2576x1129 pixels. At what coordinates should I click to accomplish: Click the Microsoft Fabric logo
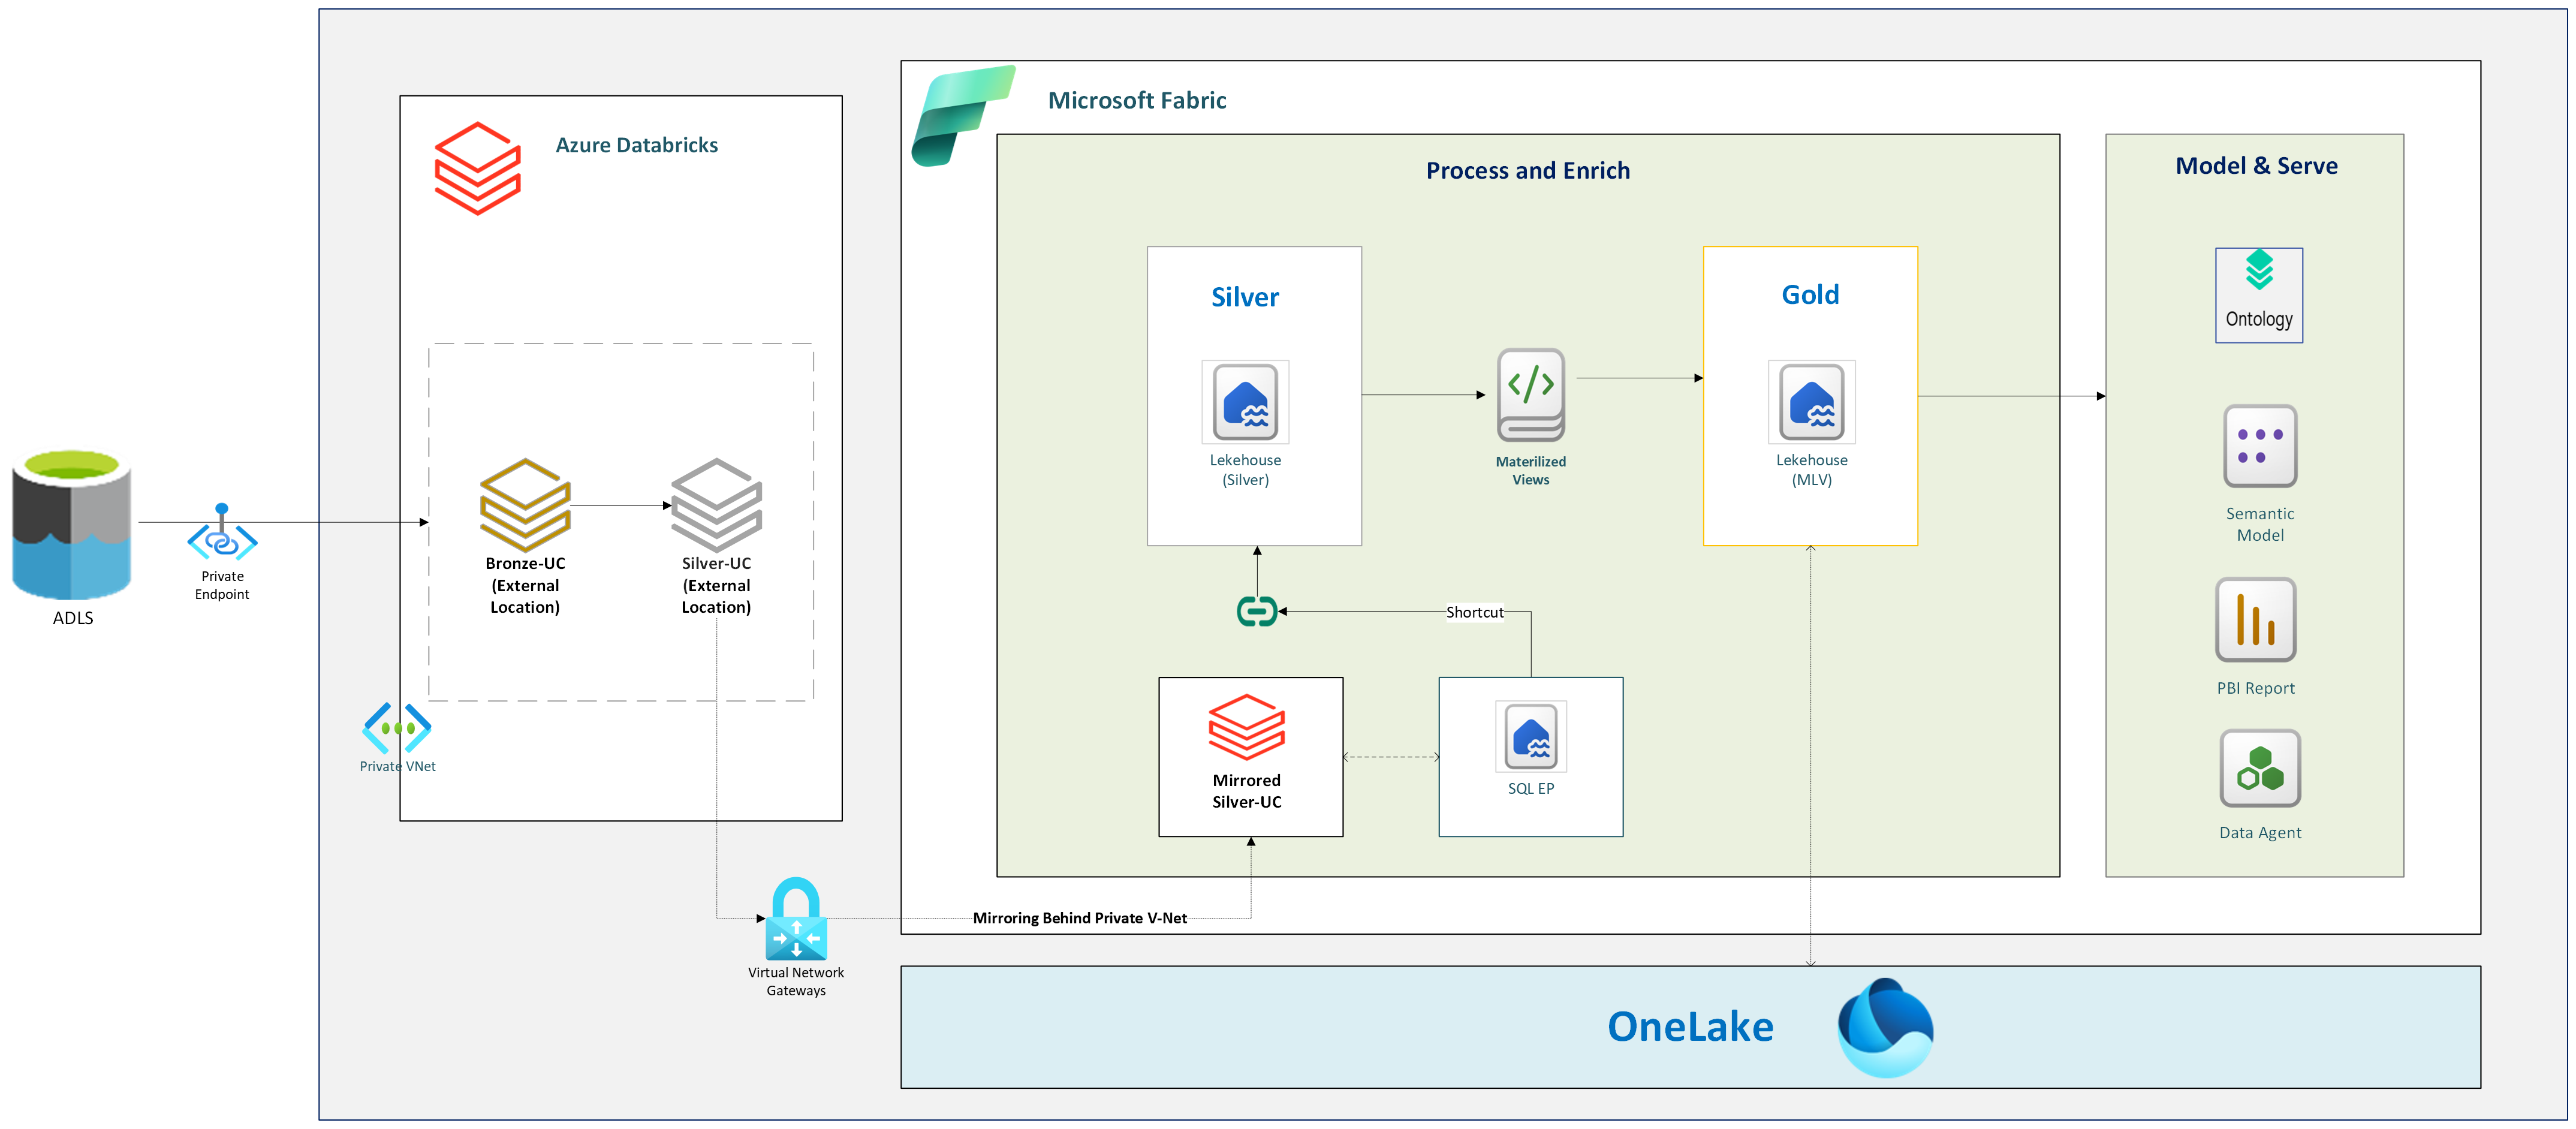pyautogui.click(x=963, y=115)
